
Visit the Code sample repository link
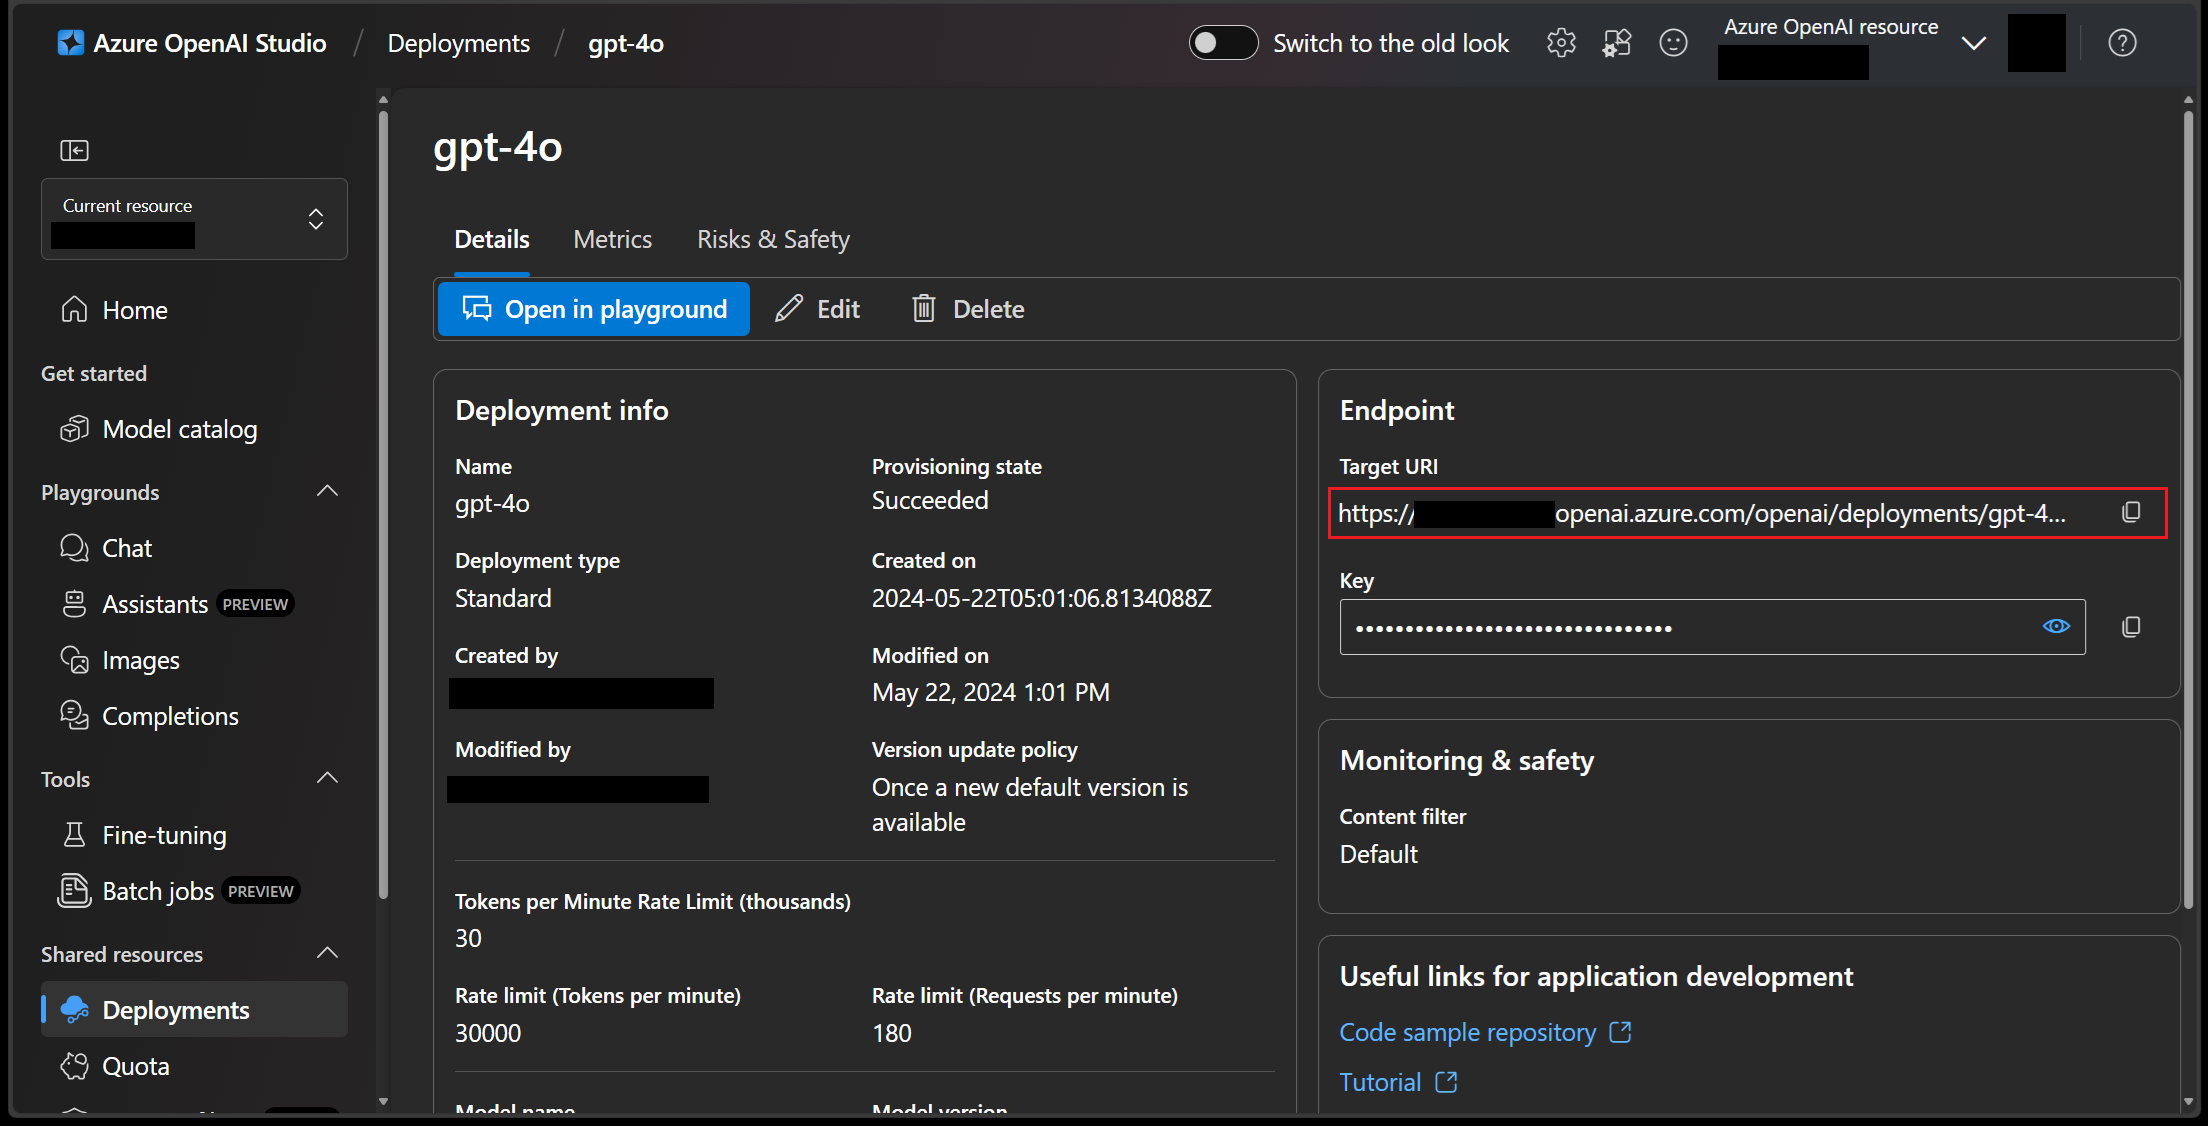pos(1467,1032)
